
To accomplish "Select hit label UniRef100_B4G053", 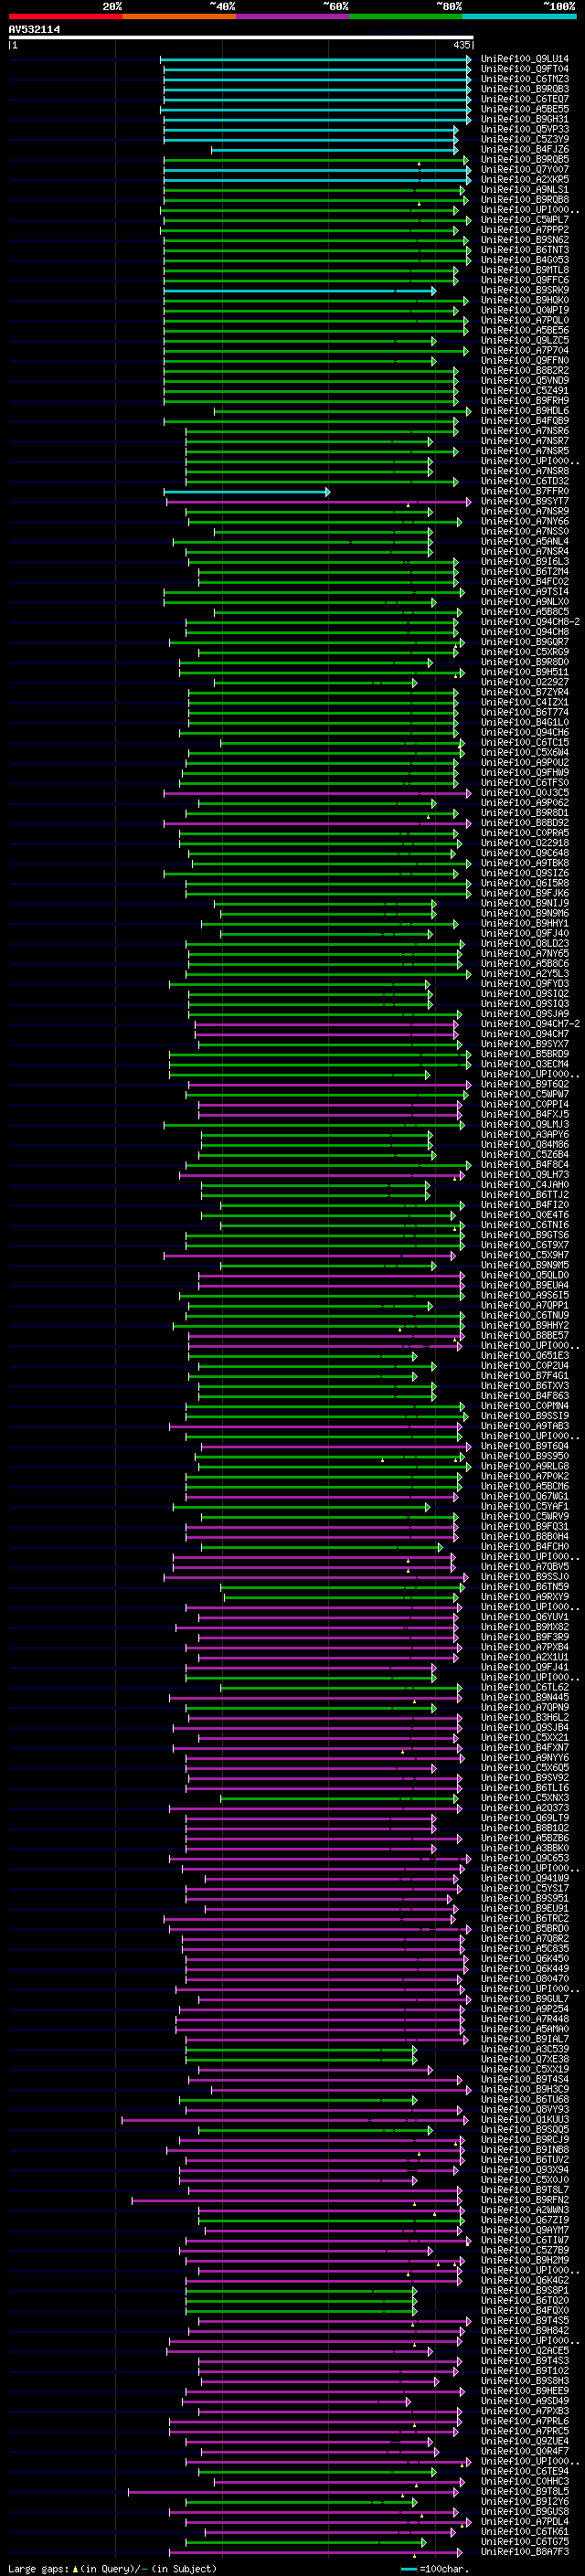I will 525,260.
